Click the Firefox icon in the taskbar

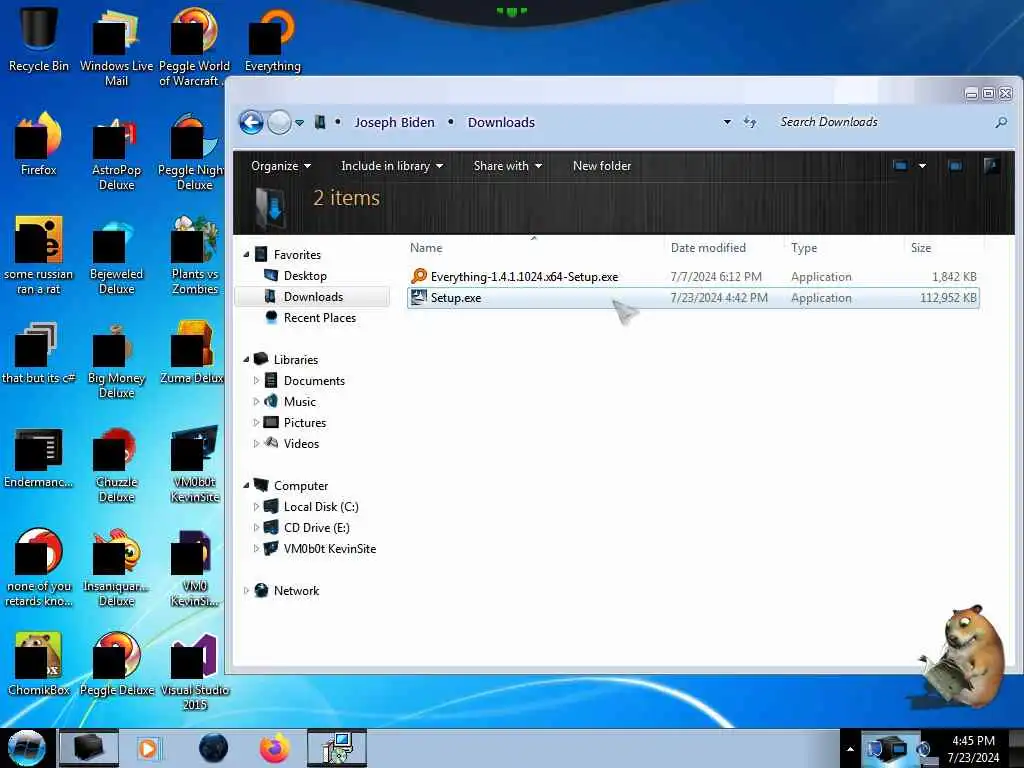pos(275,748)
